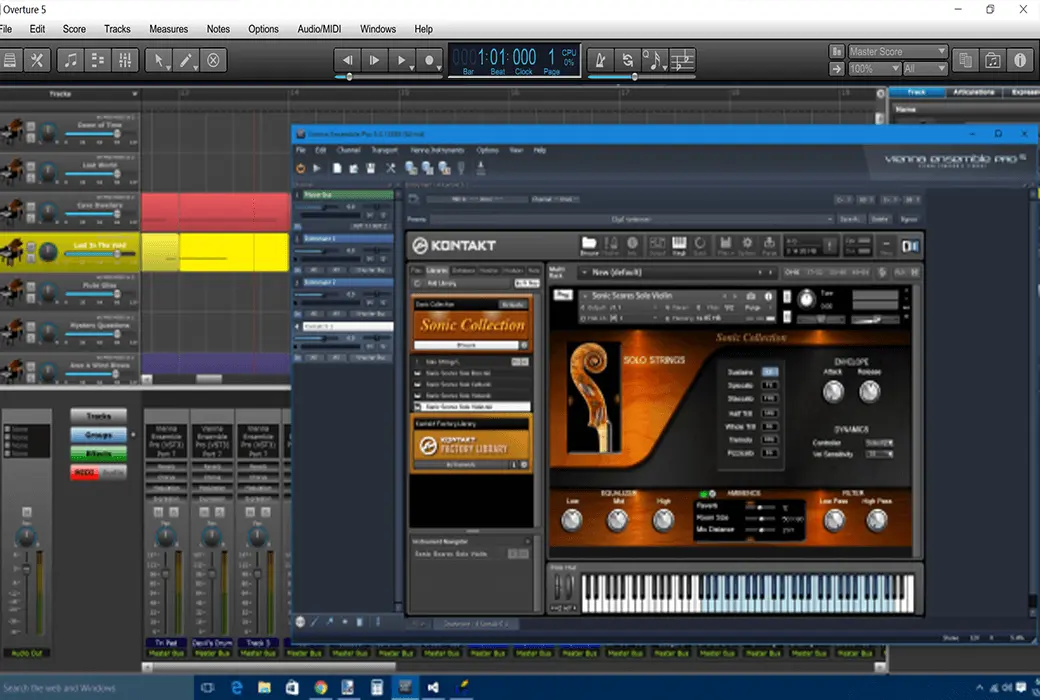Open Overture Audio/MIDI menu

coord(319,29)
